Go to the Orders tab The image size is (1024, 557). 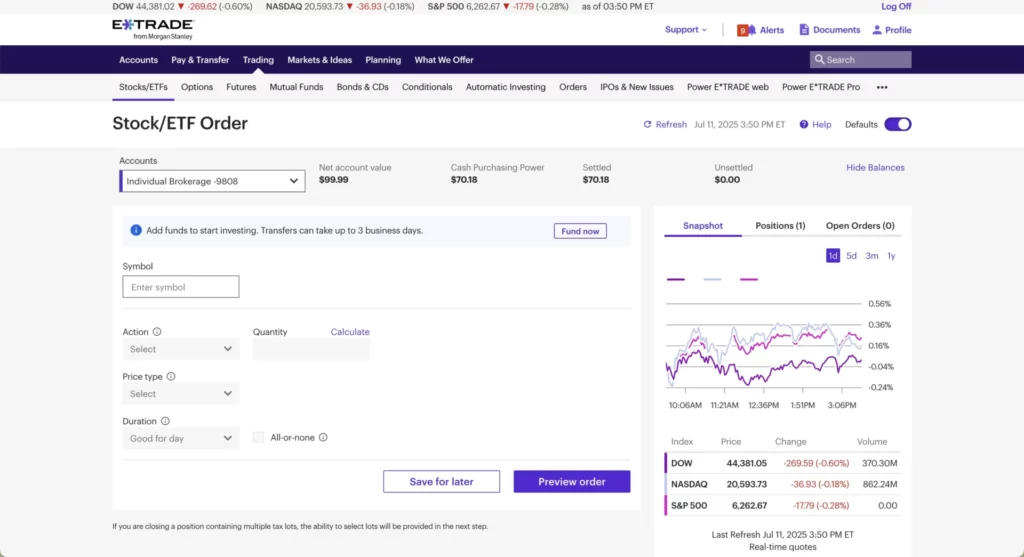[x=573, y=87]
